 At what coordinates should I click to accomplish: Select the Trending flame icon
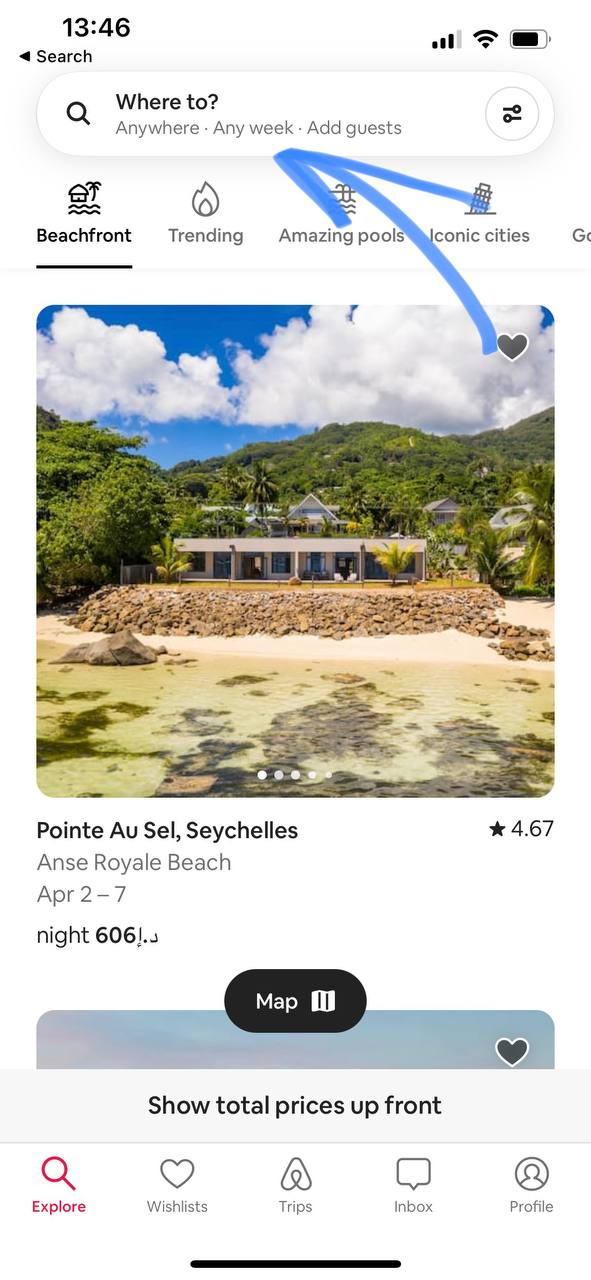tap(205, 199)
